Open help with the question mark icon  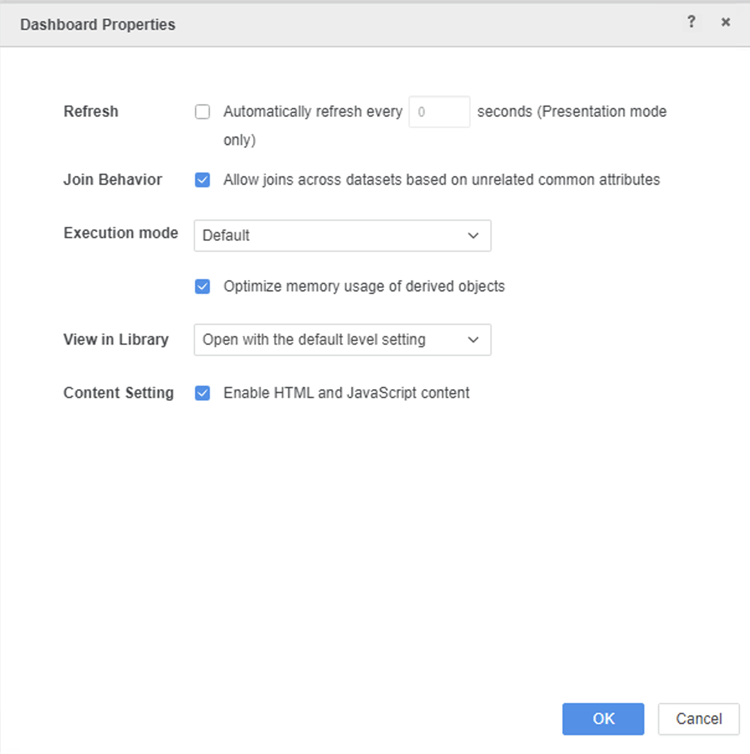(691, 22)
